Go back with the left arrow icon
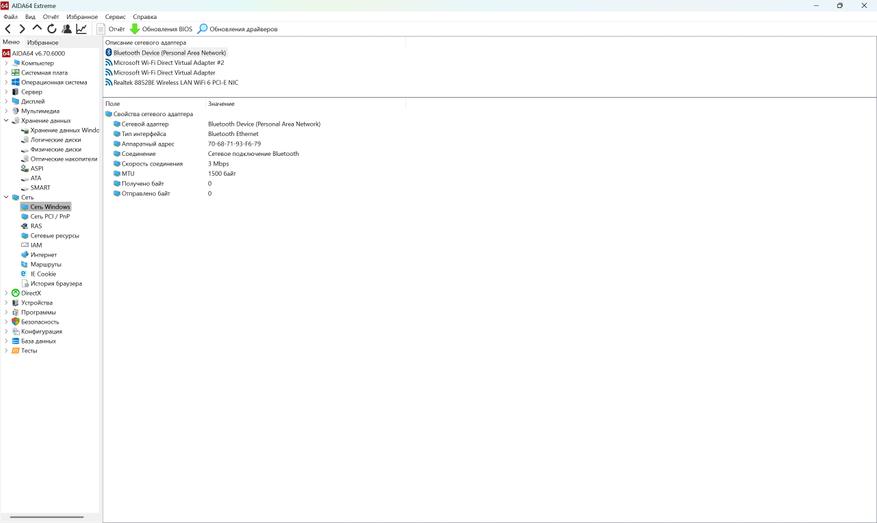The image size is (877, 523). (x=8, y=29)
